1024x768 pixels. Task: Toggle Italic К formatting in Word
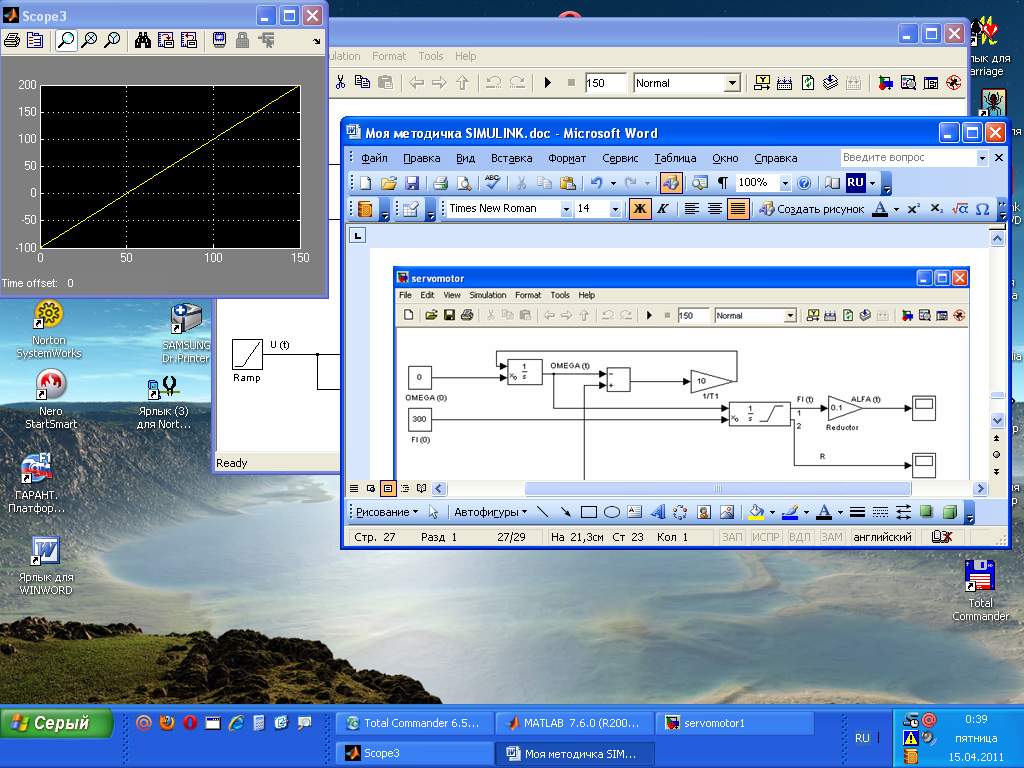pos(663,208)
